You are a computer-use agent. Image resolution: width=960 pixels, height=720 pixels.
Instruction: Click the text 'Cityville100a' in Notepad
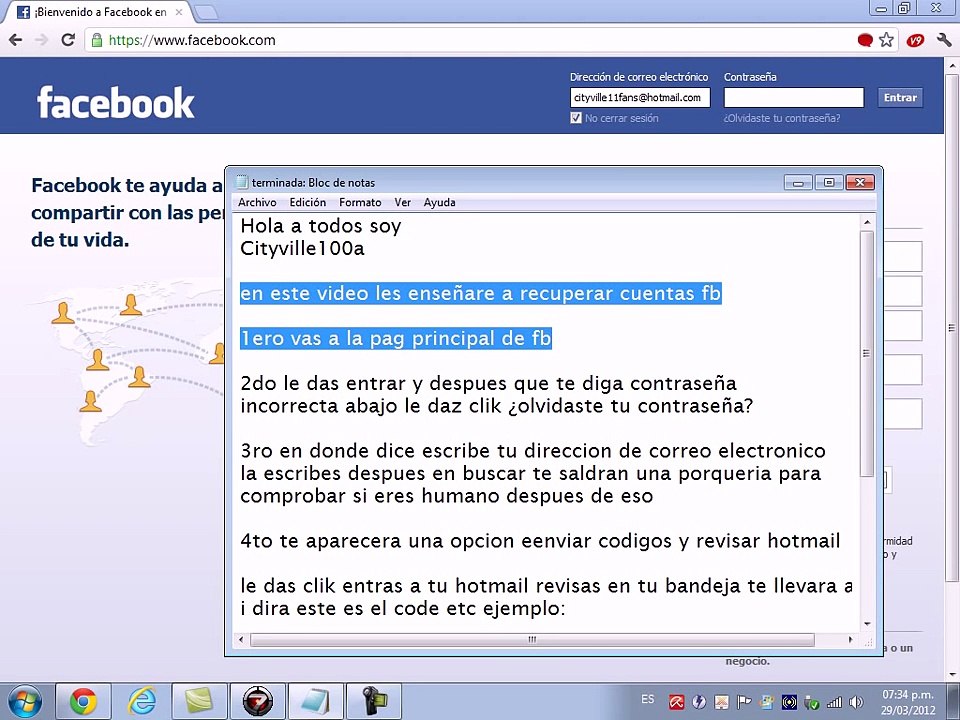coord(302,249)
